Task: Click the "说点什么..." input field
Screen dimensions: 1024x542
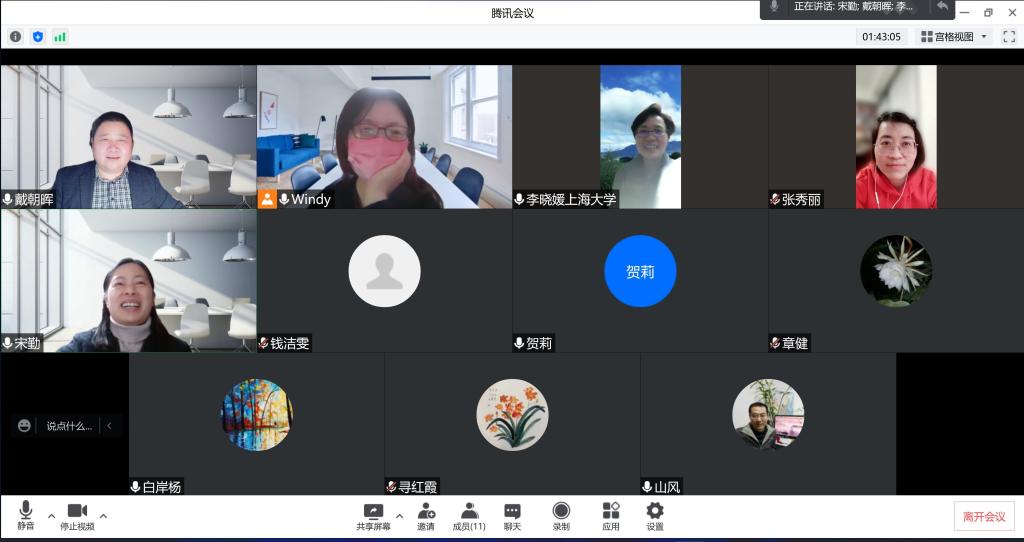Action: (x=68, y=426)
